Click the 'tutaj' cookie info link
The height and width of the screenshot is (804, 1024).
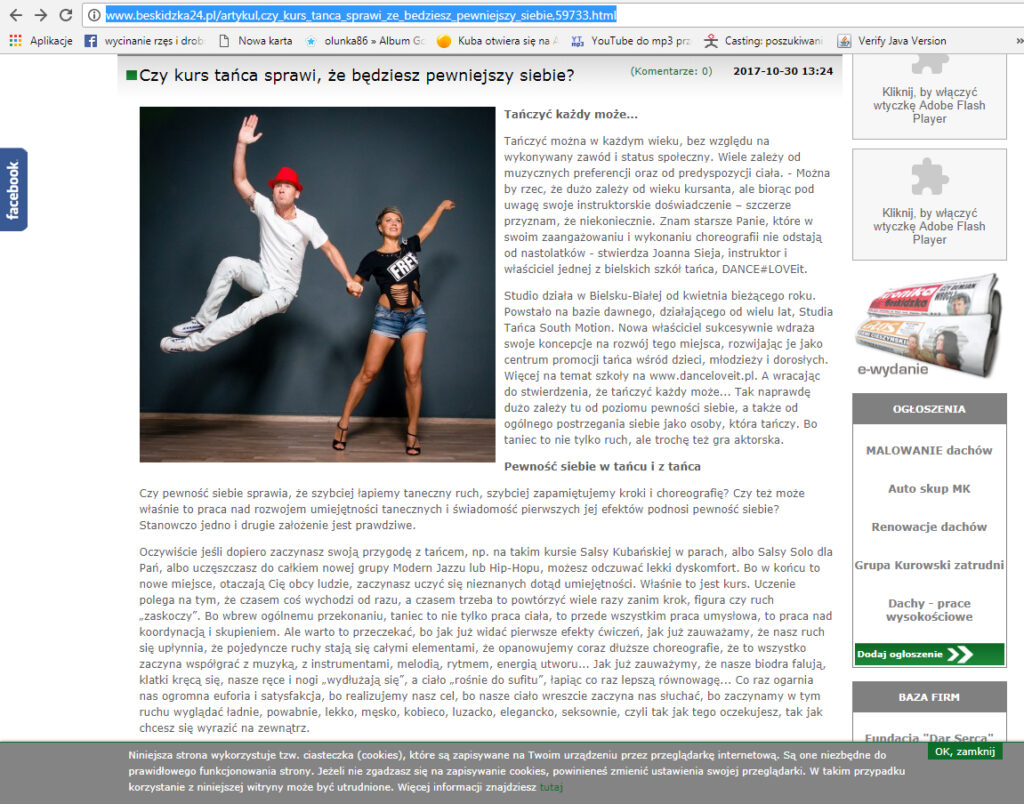point(551,788)
